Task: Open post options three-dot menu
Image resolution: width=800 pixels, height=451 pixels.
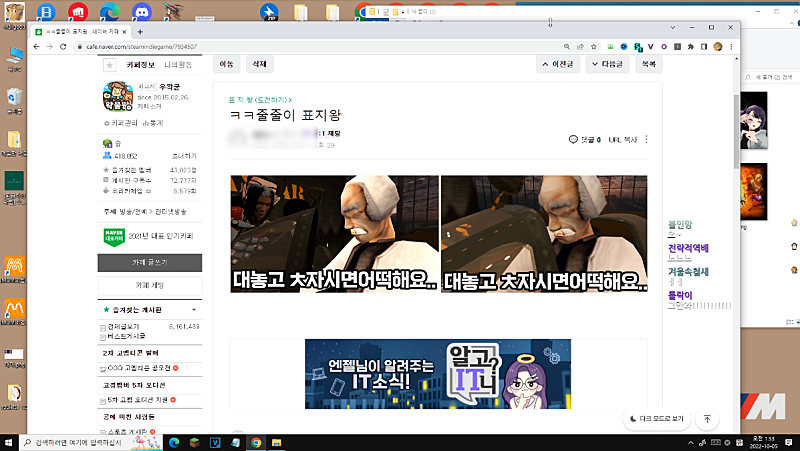Action: (x=646, y=139)
